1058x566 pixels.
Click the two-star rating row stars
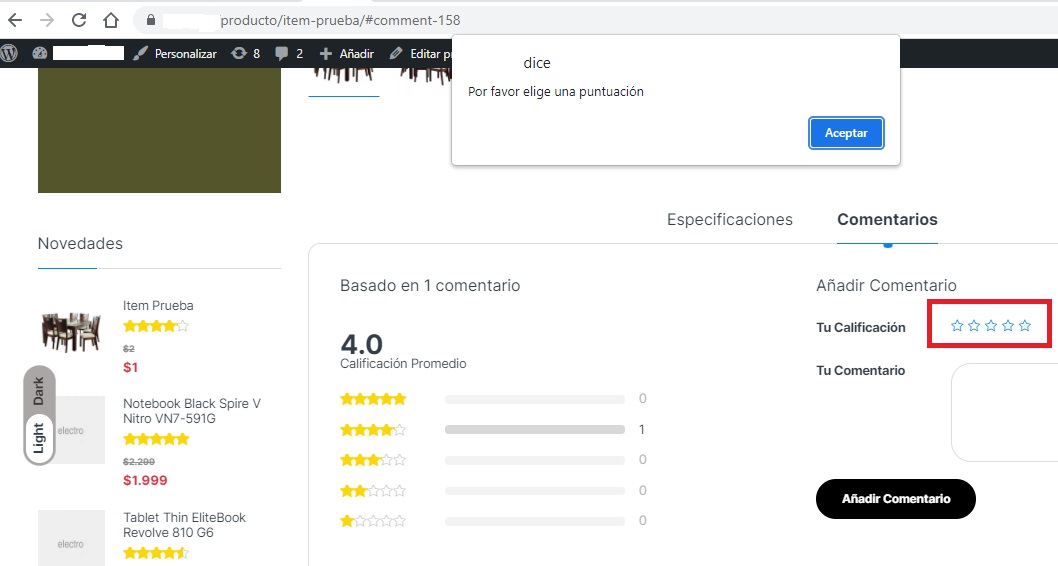373,490
